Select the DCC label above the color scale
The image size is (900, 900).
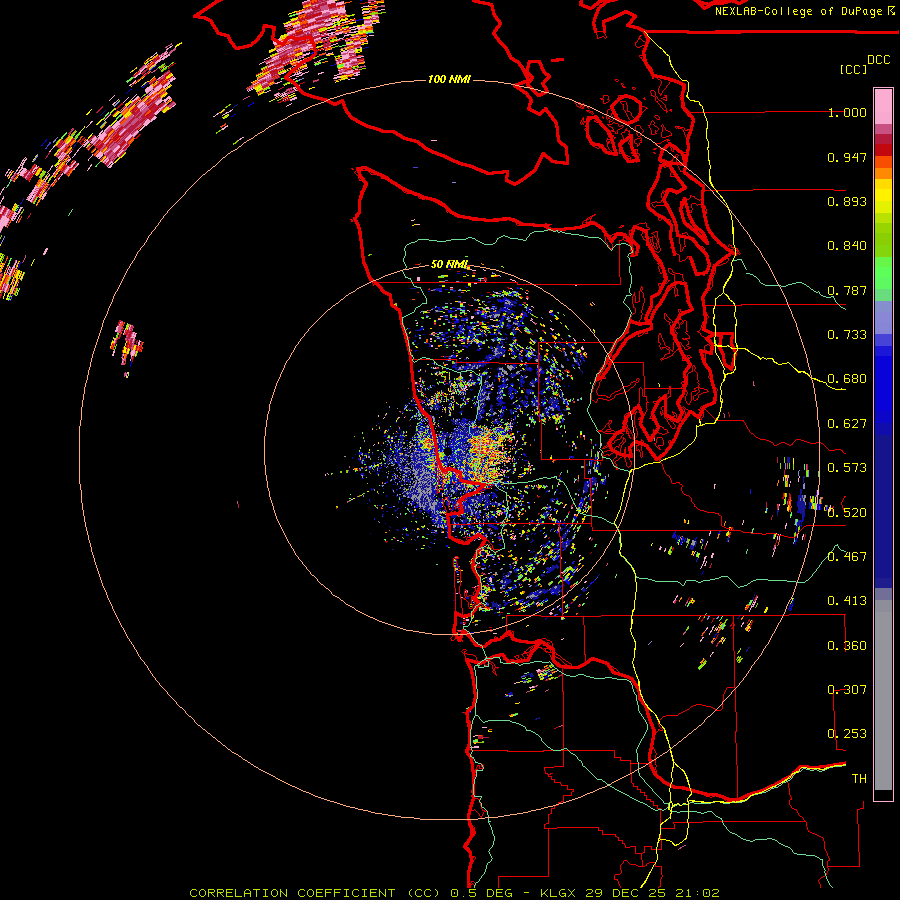(878, 60)
